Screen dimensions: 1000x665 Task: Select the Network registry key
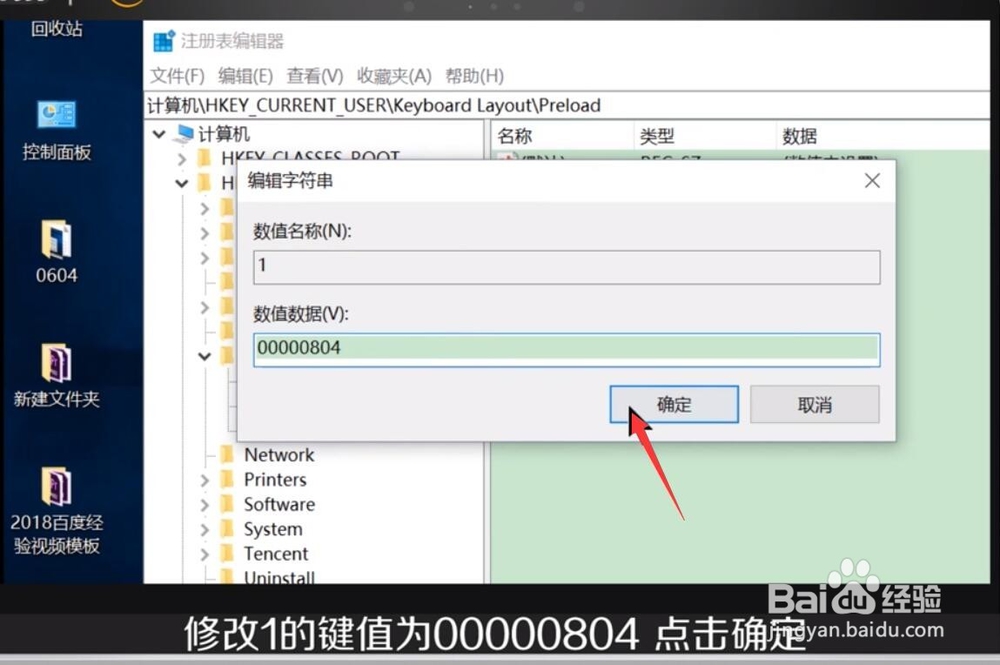click(x=279, y=455)
